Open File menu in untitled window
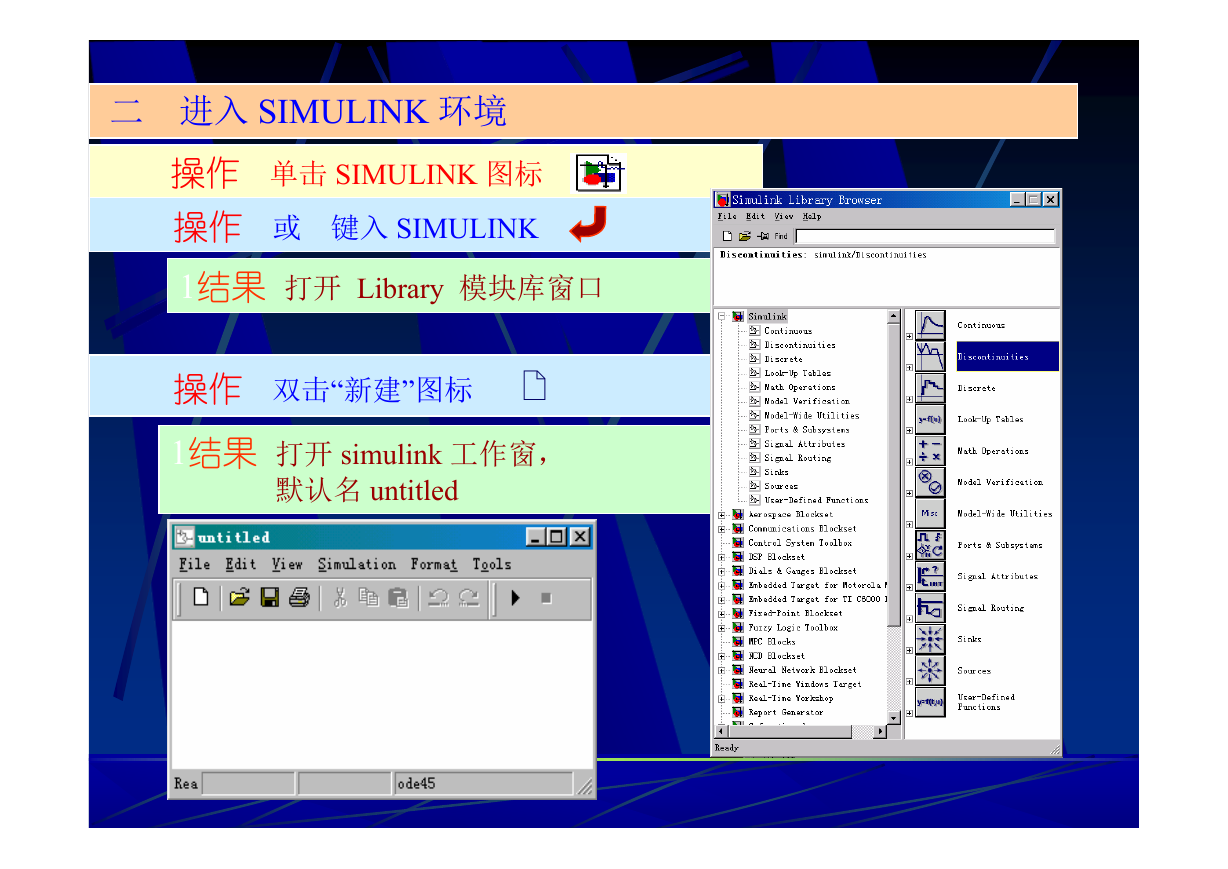1228x869 pixels. coord(194,564)
